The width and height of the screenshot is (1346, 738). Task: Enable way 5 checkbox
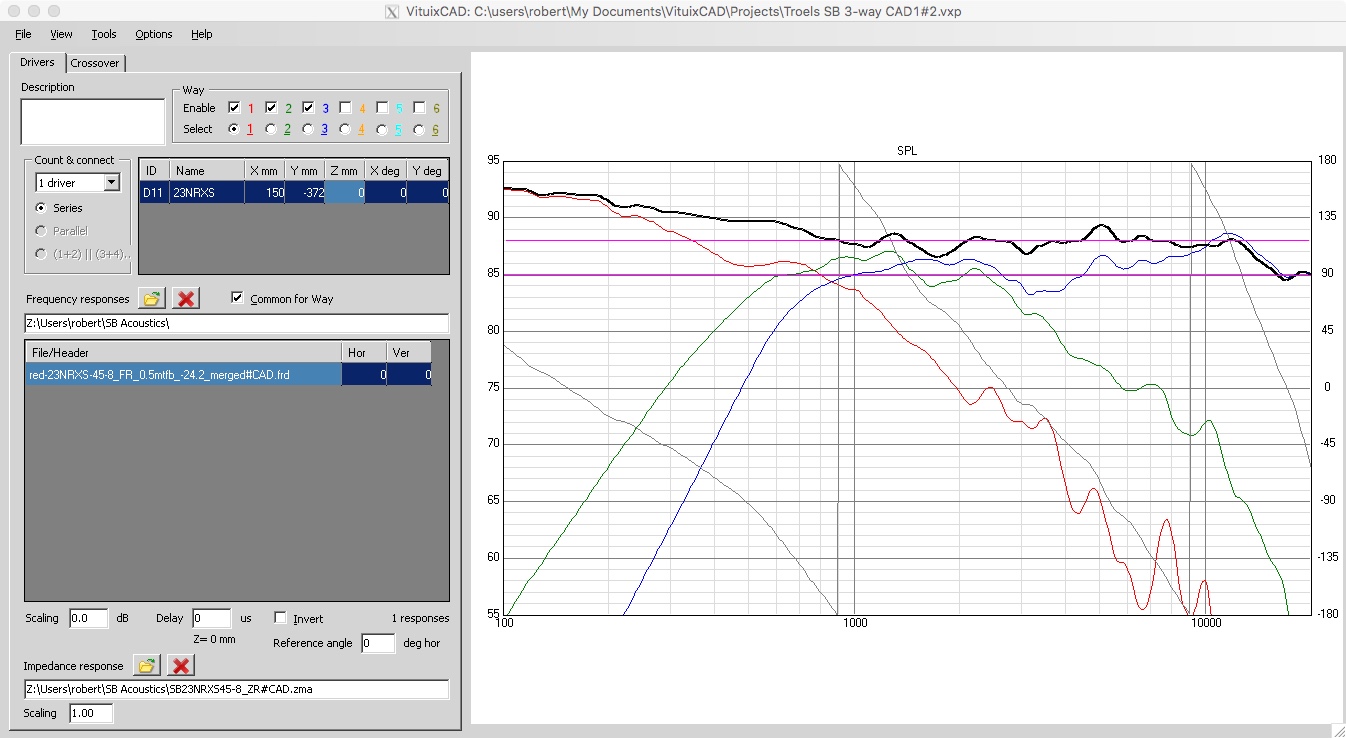click(x=382, y=107)
